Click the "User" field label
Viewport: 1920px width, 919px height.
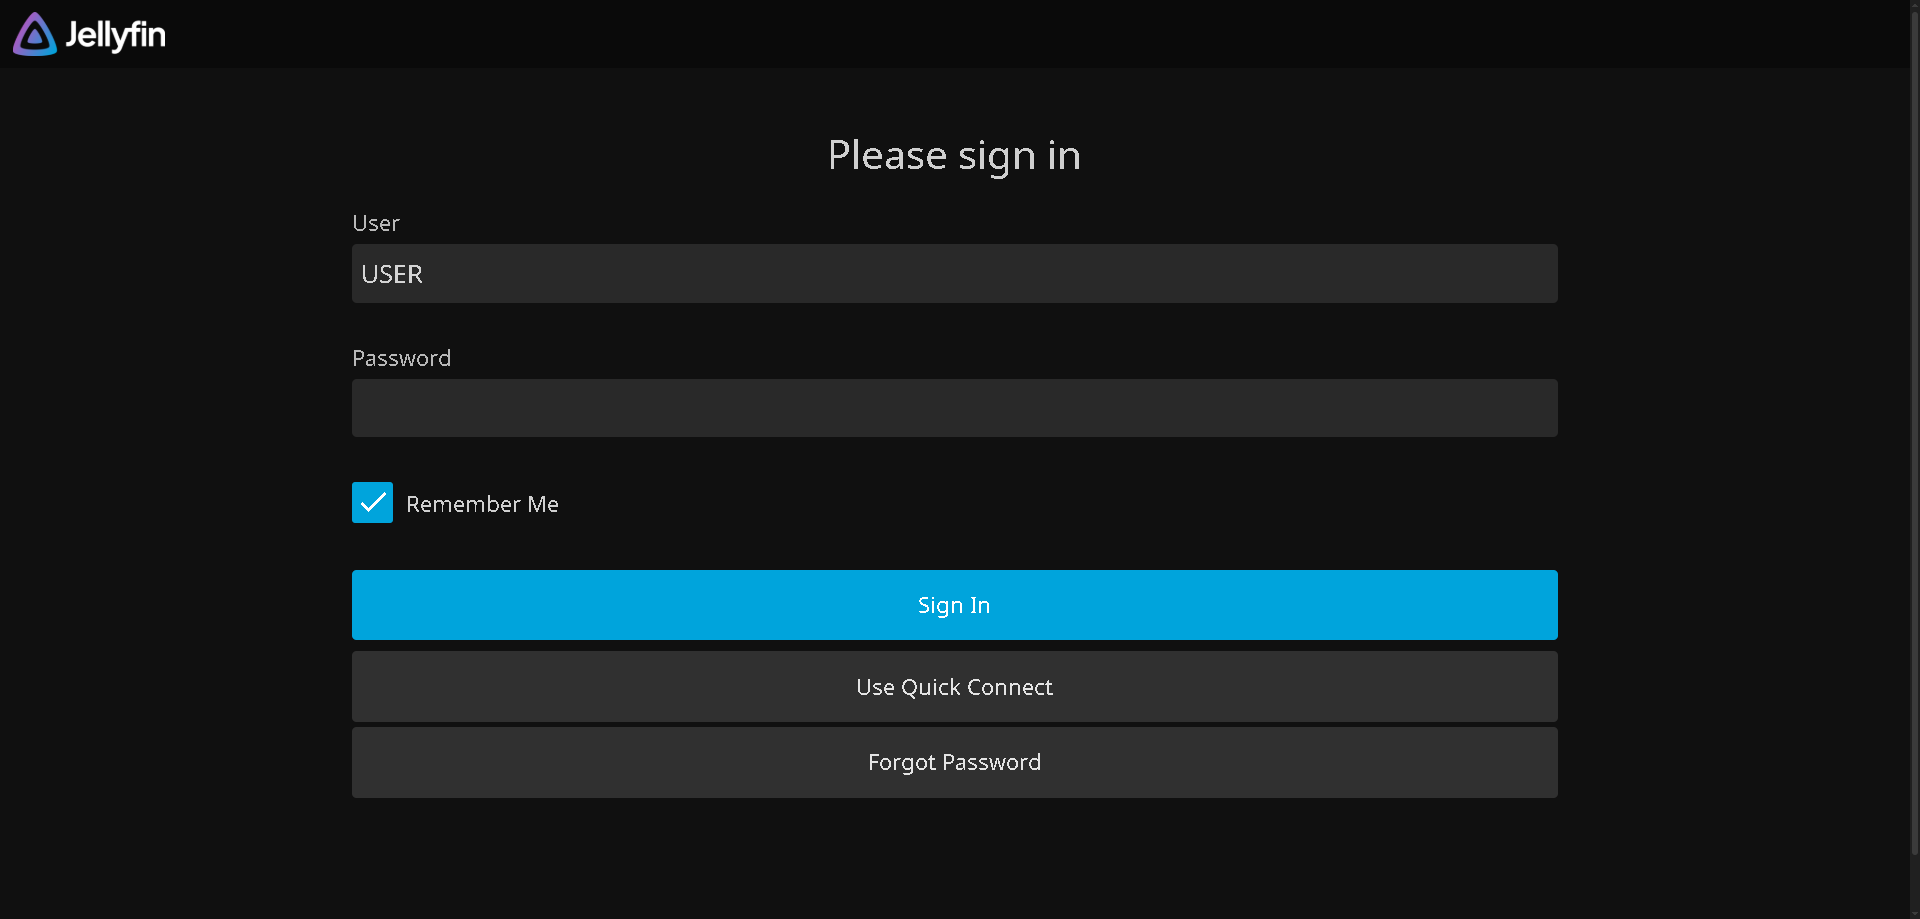tap(376, 223)
